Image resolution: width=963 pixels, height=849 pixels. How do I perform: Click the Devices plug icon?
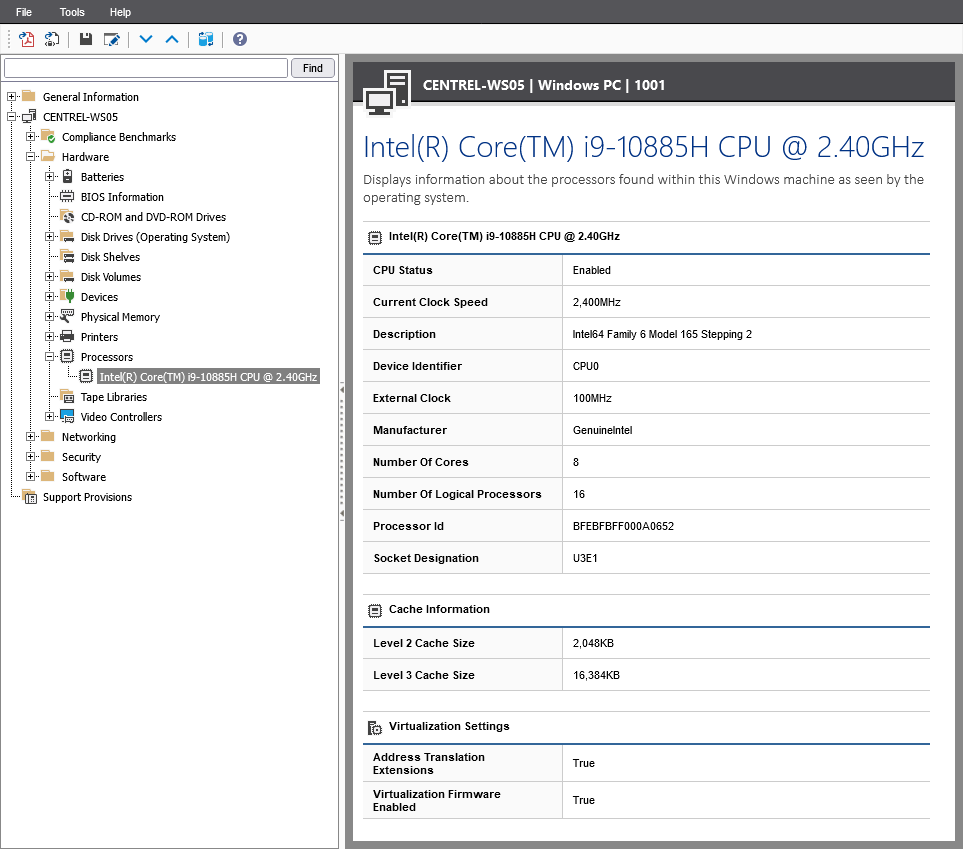tap(68, 296)
